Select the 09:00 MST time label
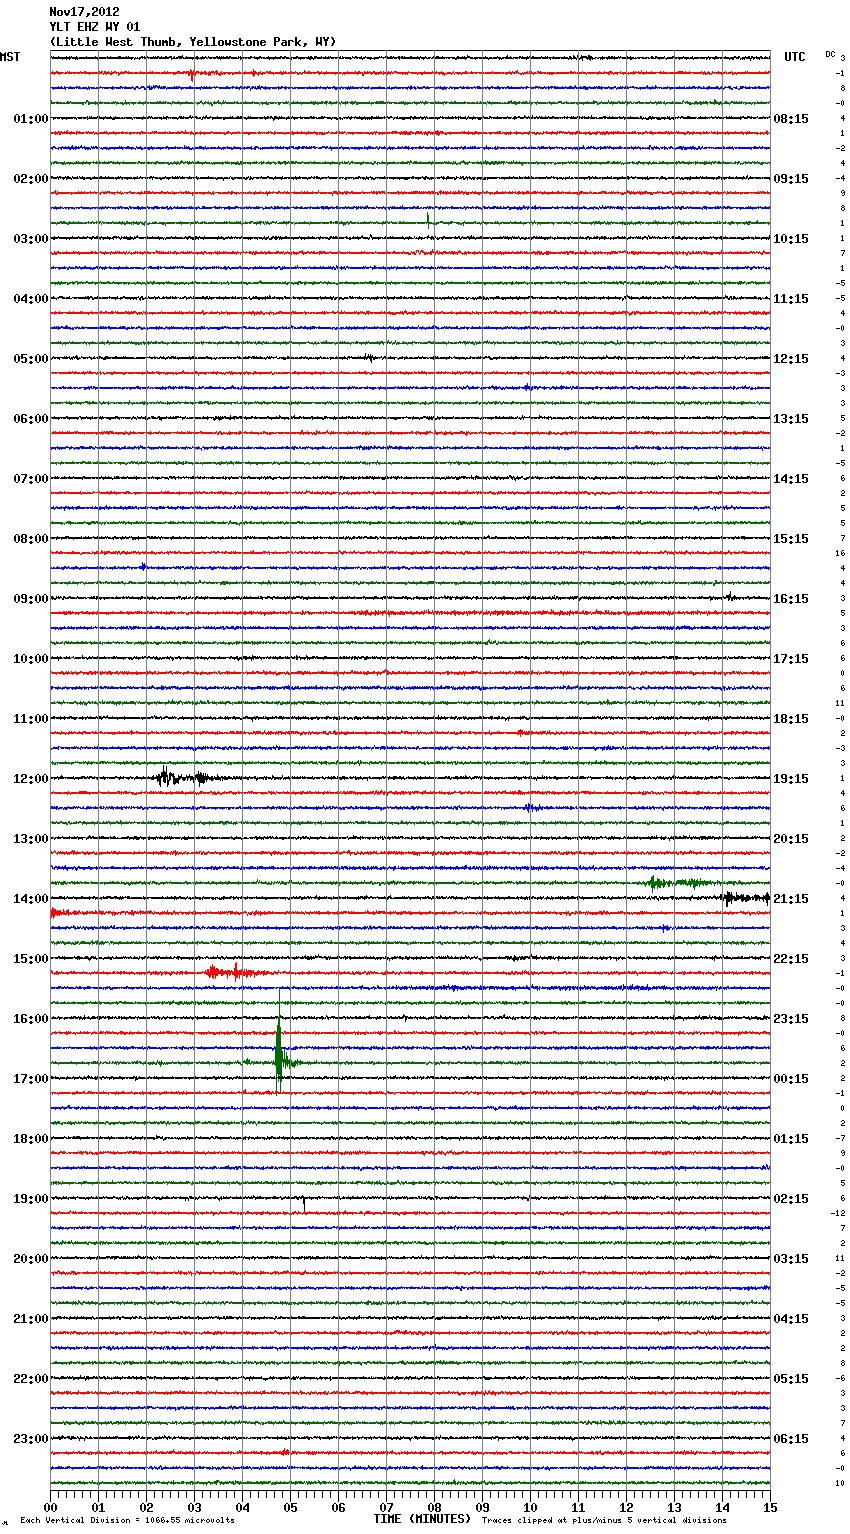Viewport: 850px width, 1534px height. point(31,599)
